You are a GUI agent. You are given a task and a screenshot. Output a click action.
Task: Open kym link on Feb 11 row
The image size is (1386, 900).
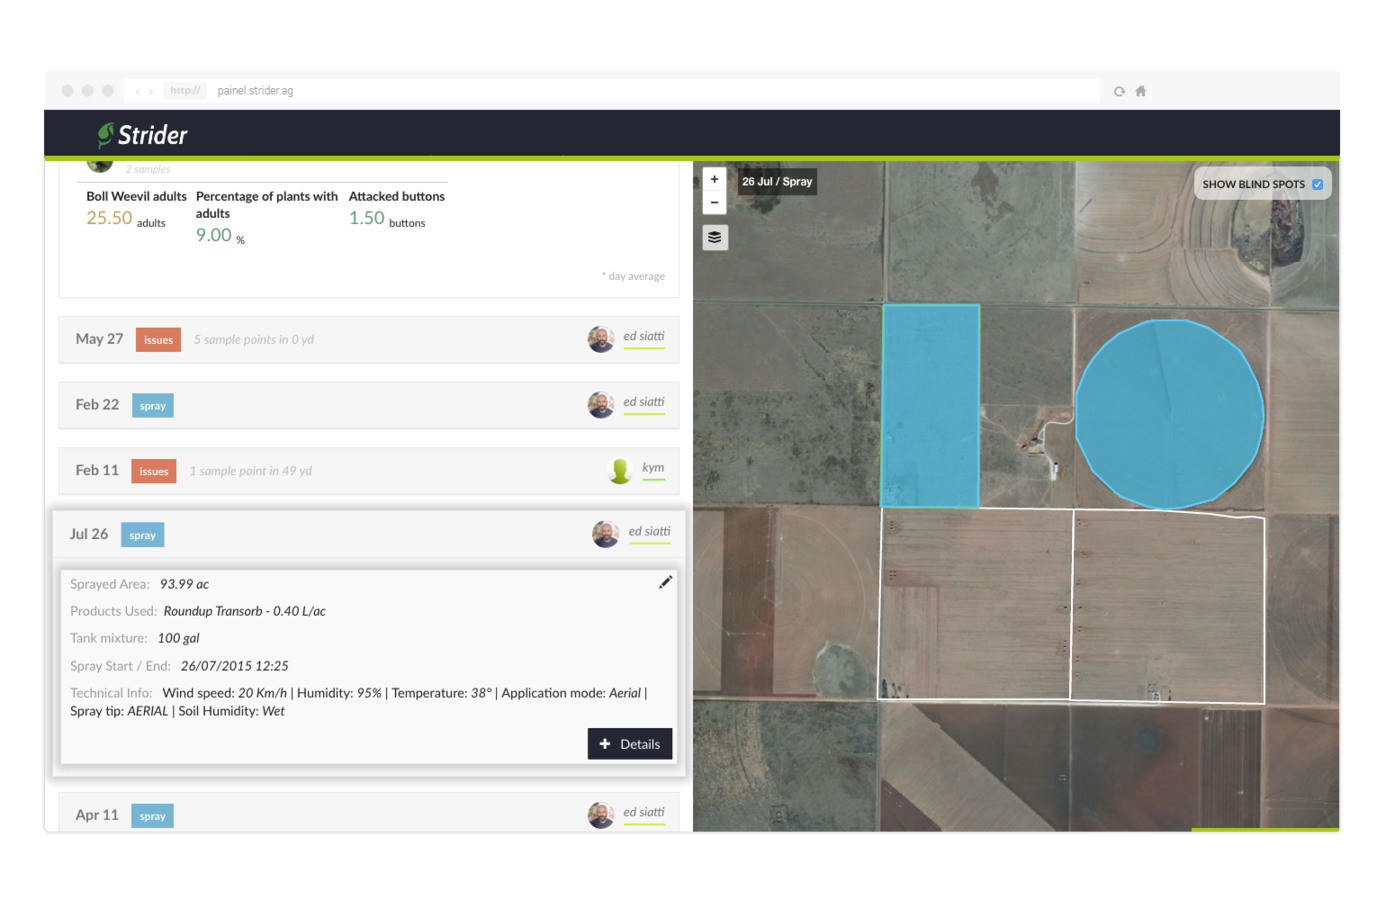tap(653, 468)
